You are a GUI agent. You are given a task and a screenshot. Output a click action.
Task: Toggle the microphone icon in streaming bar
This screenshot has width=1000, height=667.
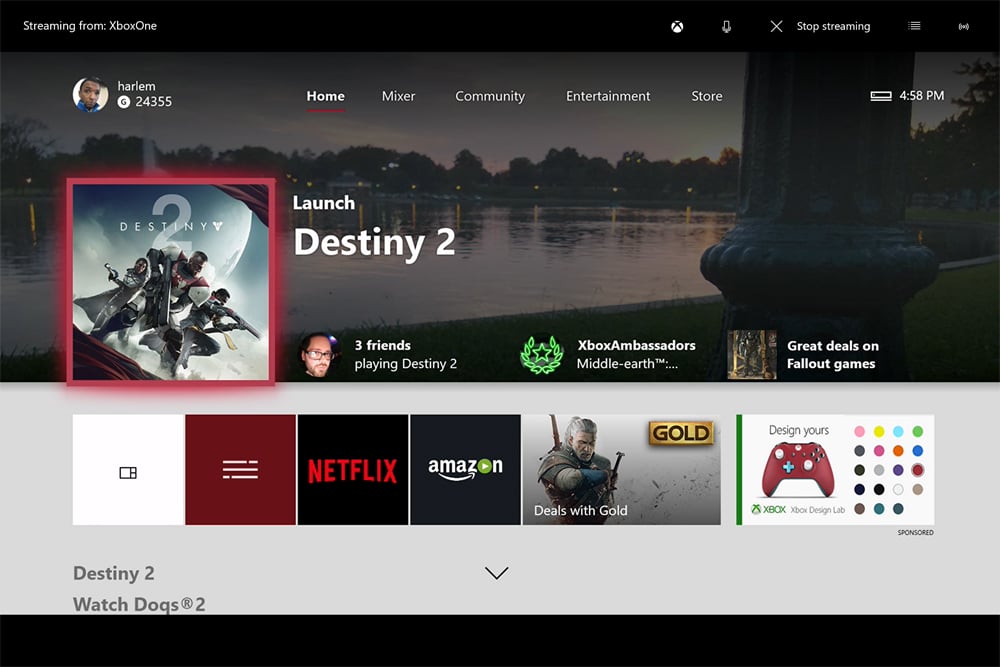click(x=726, y=26)
